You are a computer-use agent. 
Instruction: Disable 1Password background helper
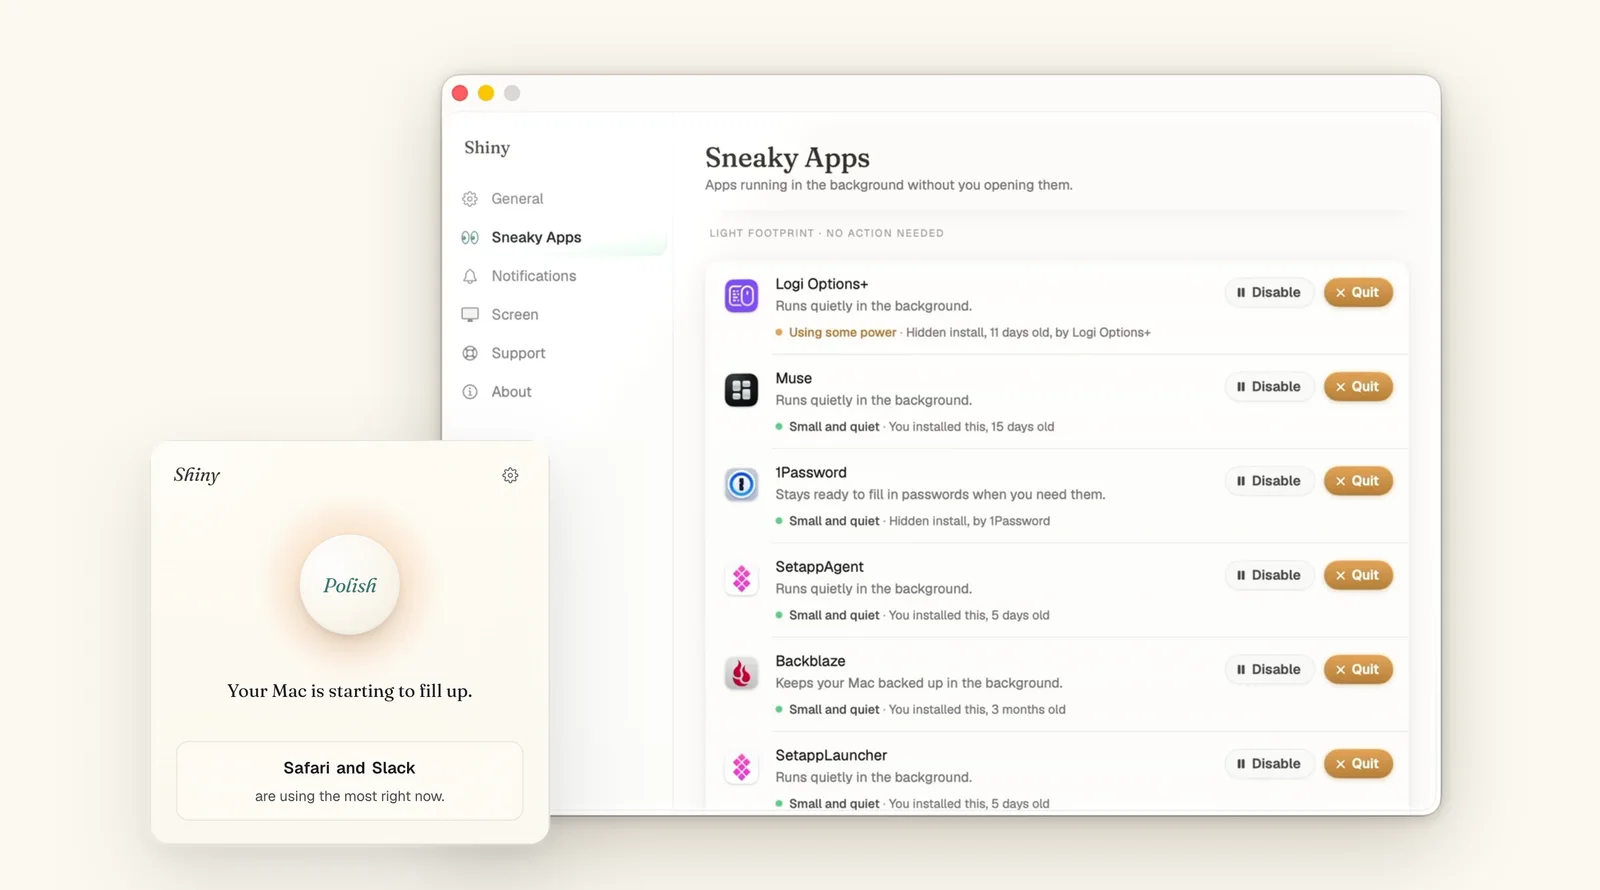tap(1269, 481)
